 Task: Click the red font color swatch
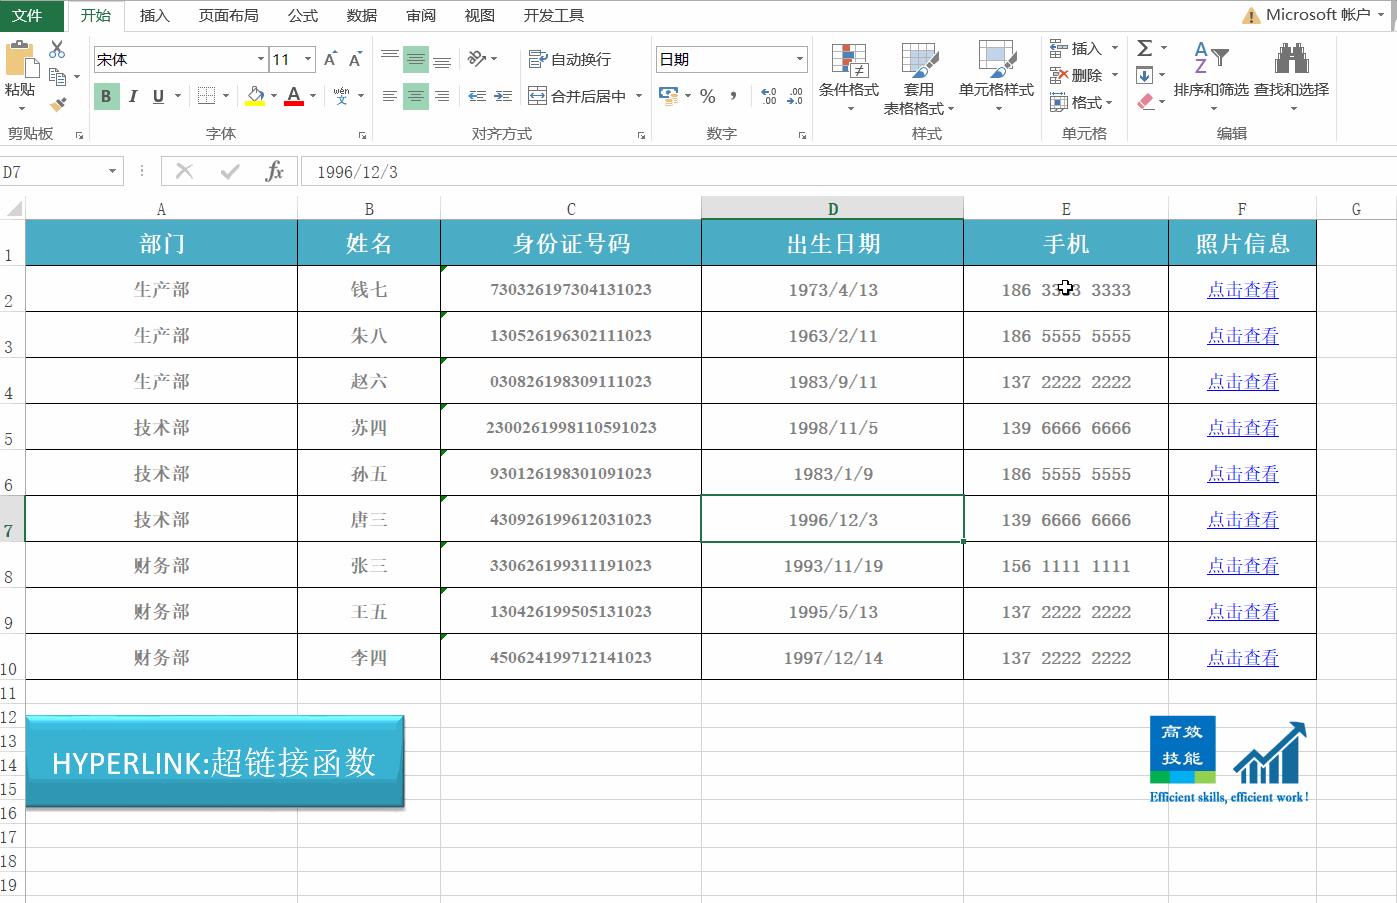pyautogui.click(x=292, y=104)
